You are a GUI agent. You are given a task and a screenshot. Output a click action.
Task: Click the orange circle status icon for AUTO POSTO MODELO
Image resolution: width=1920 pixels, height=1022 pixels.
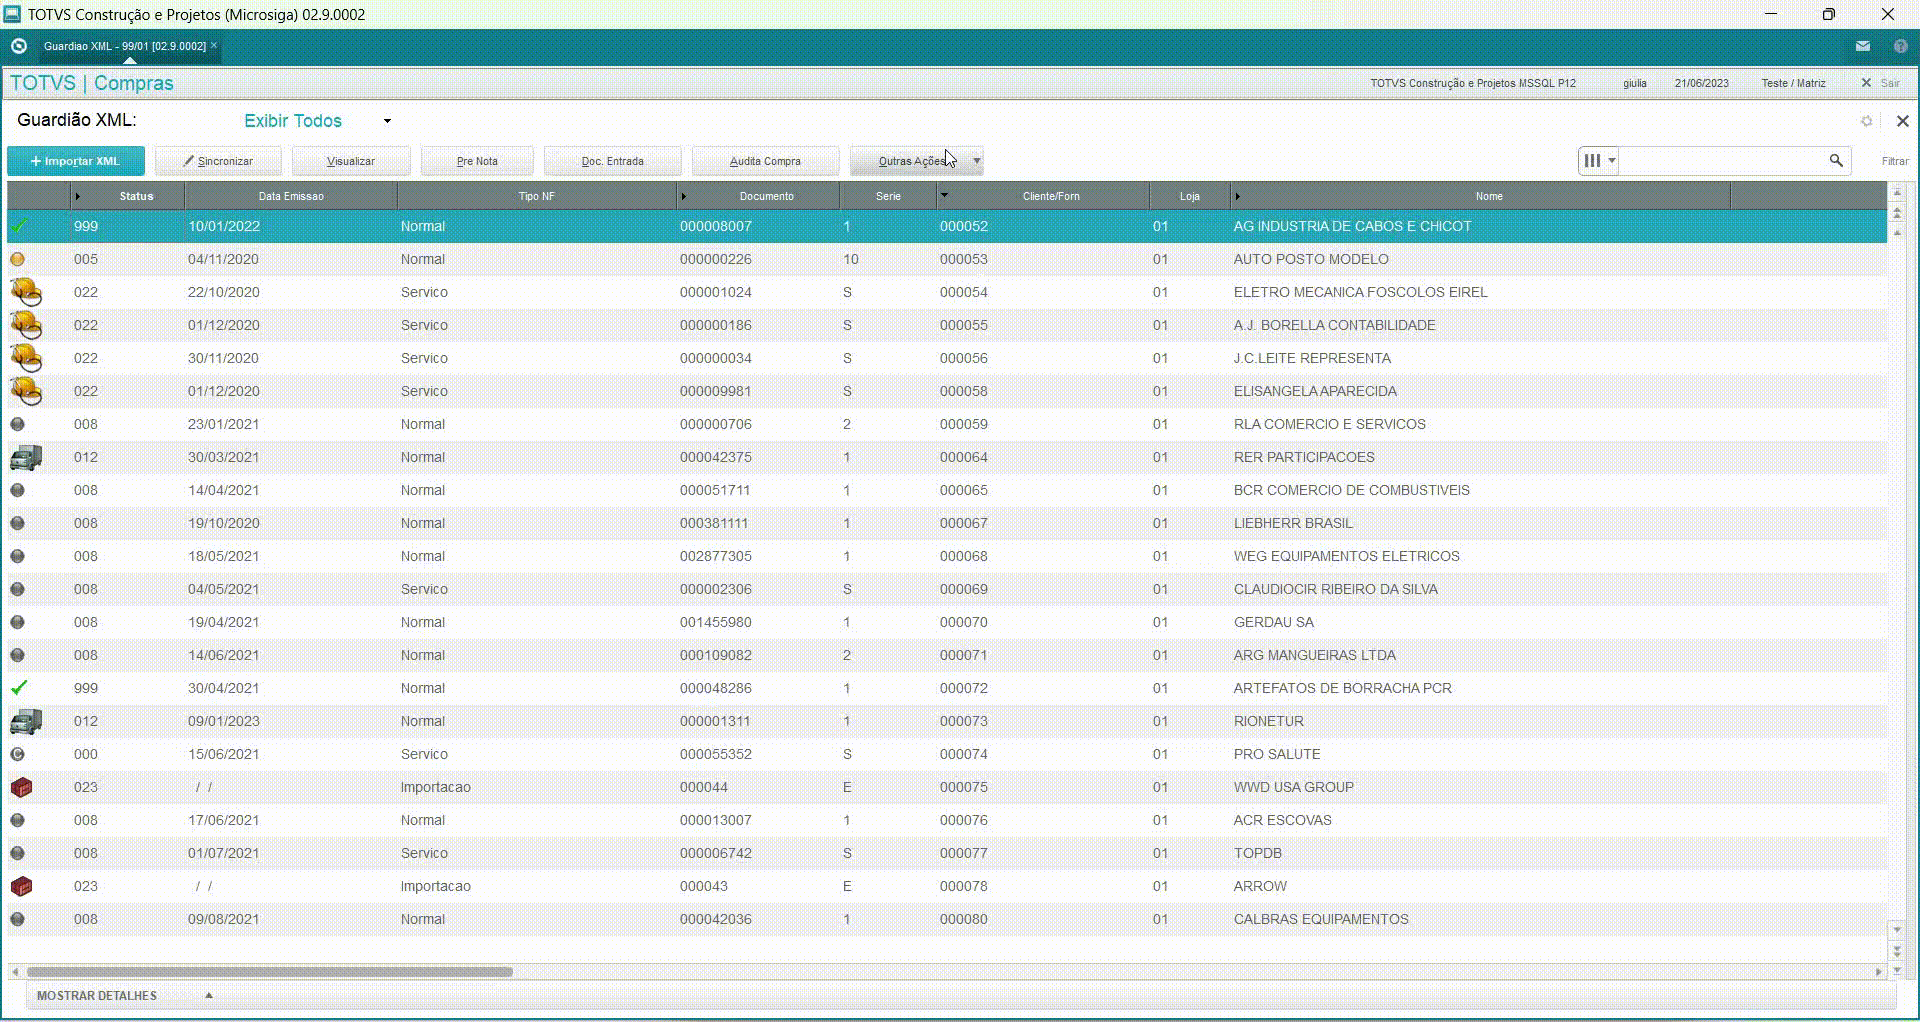[x=17, y=259]
